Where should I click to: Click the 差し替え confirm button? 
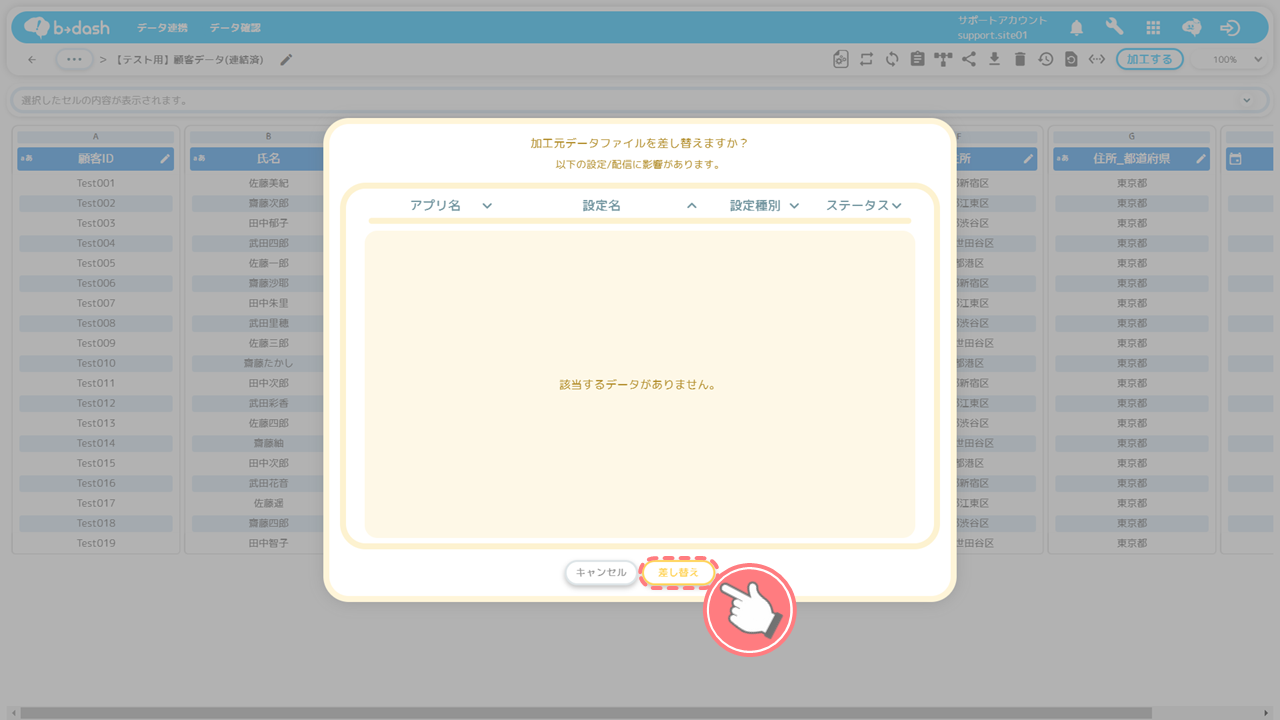tap(679, 573)
